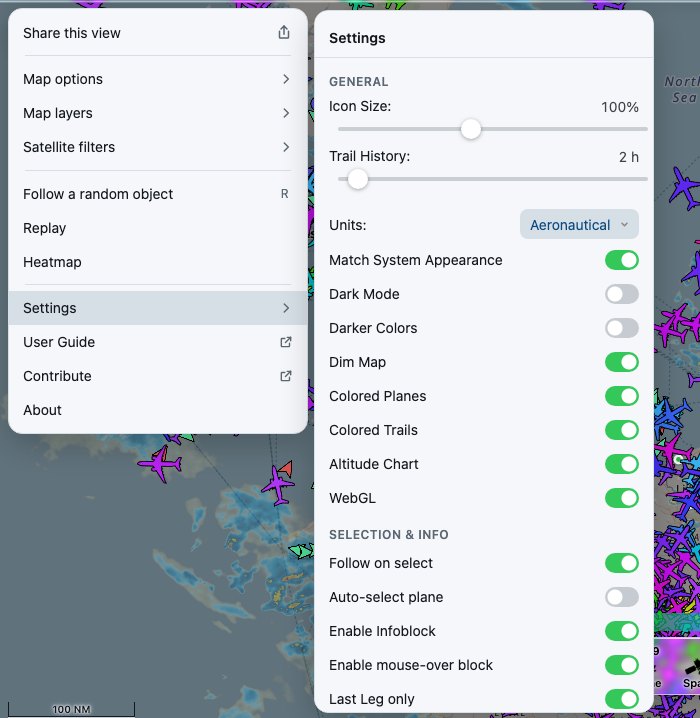Turn off Follow on select
This screenshot has height=718, width=700.
(x=621, y=563)
